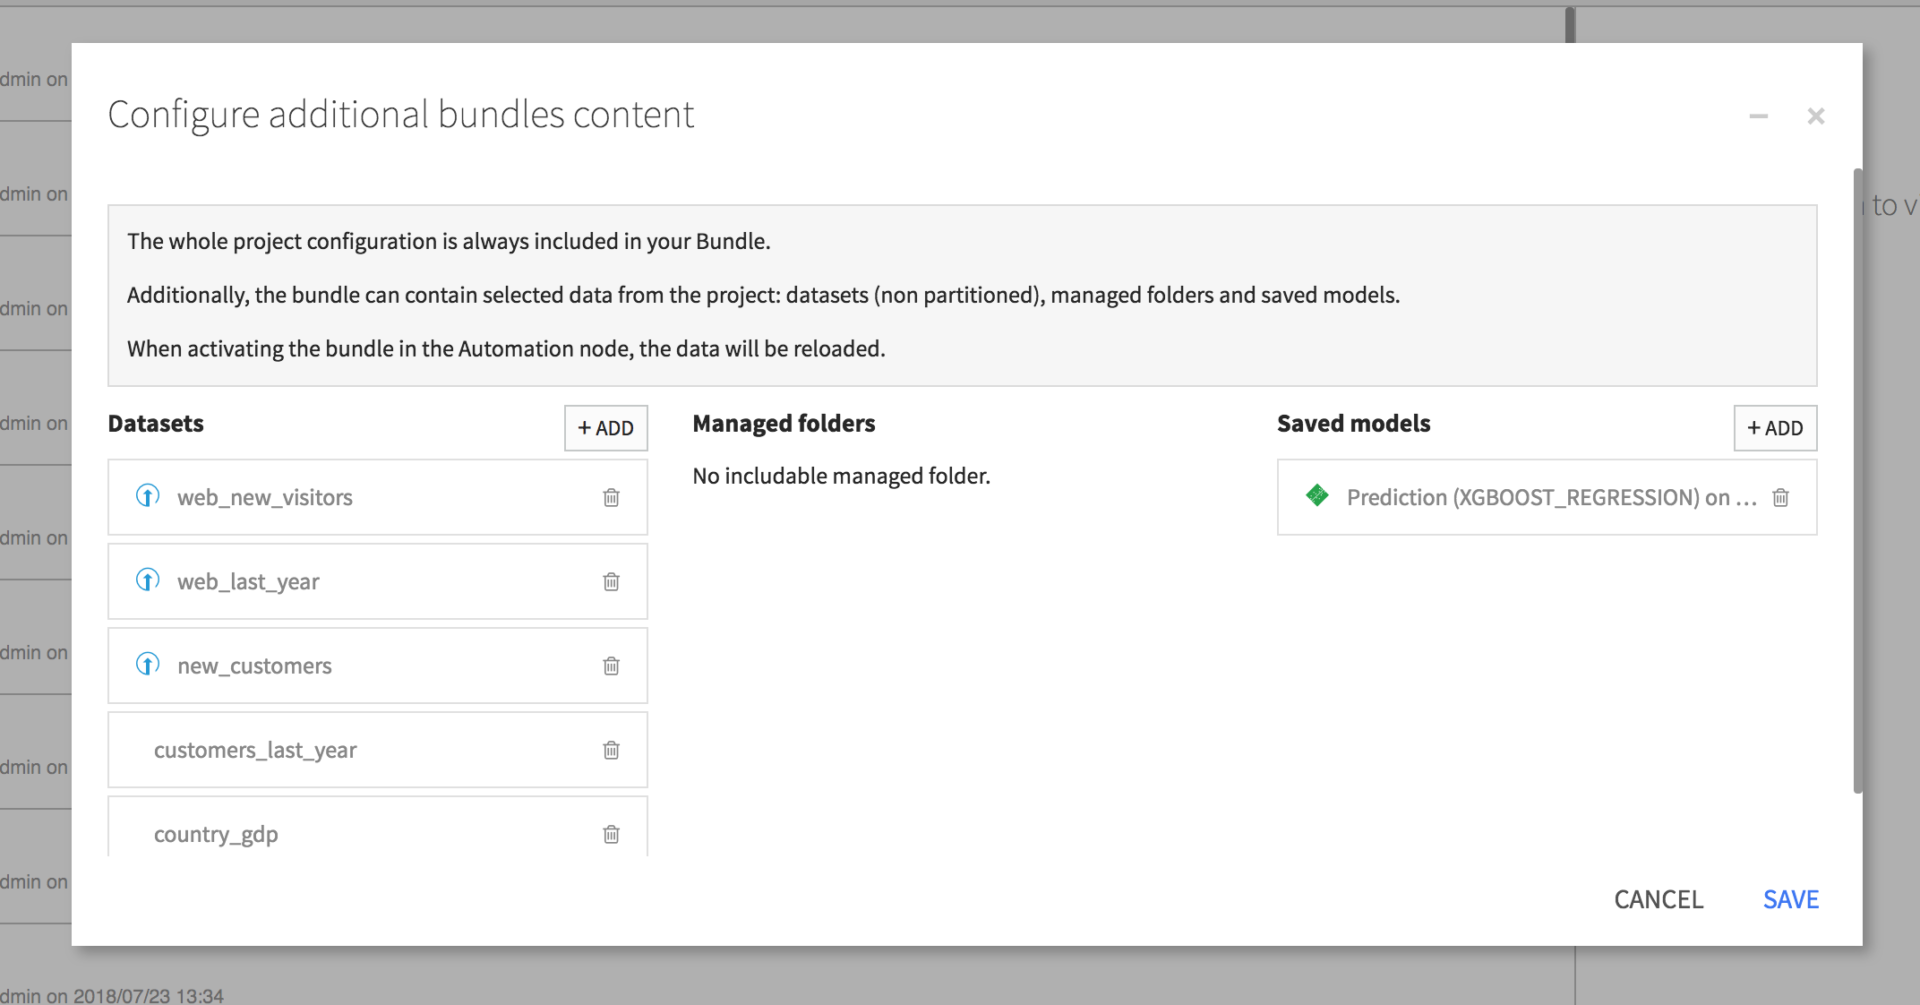Remove web_last_year using its trash icon

click(611, 581)
